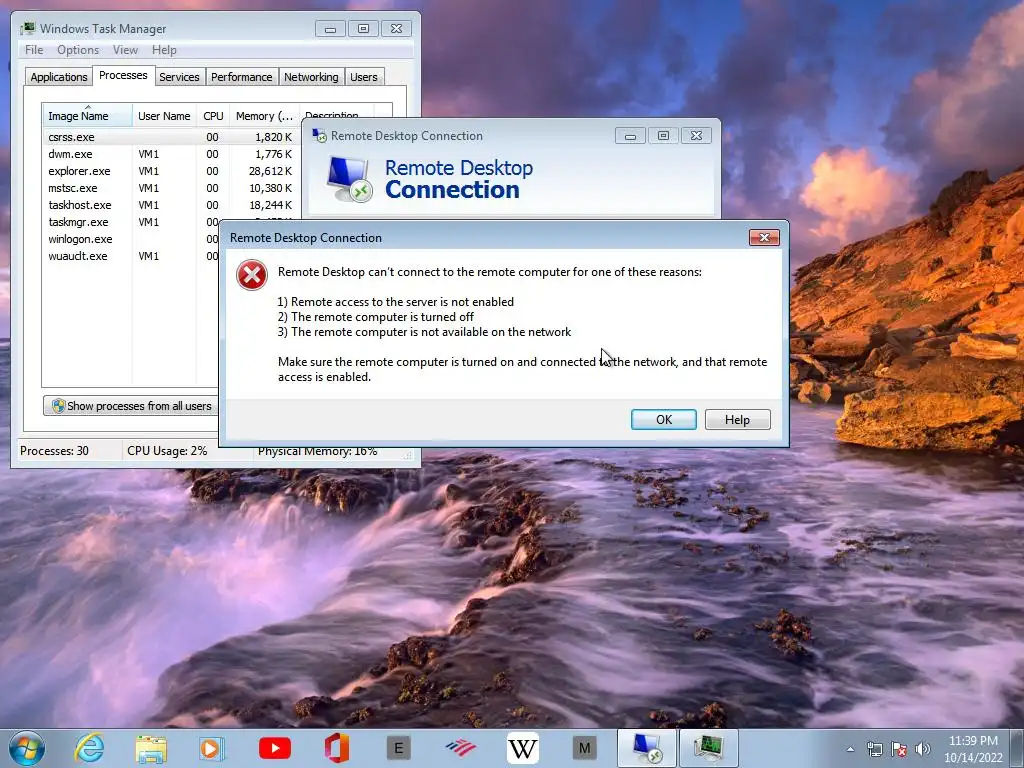1024x768 pixels.
Task: Open the YouTube taskbar shortcut
Action: point(275,748)
